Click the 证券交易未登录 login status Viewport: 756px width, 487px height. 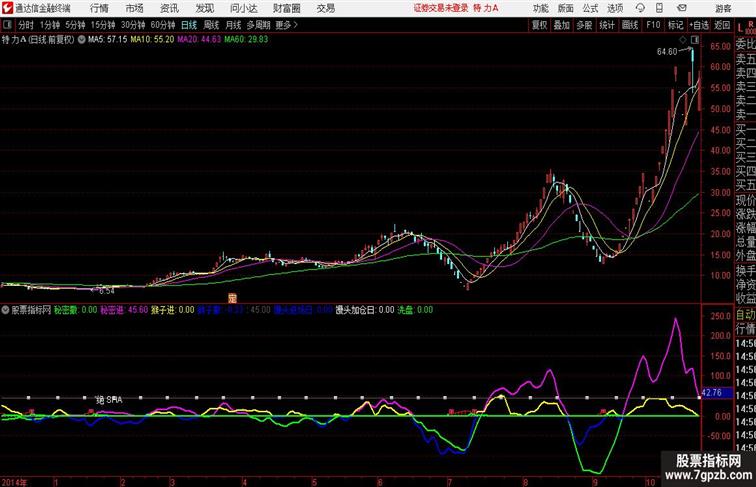pos(441,8)
